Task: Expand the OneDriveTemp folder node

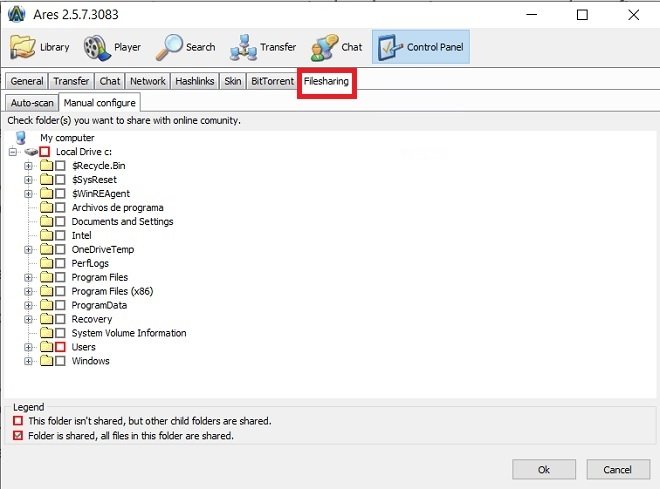Action: coord(28,249)
